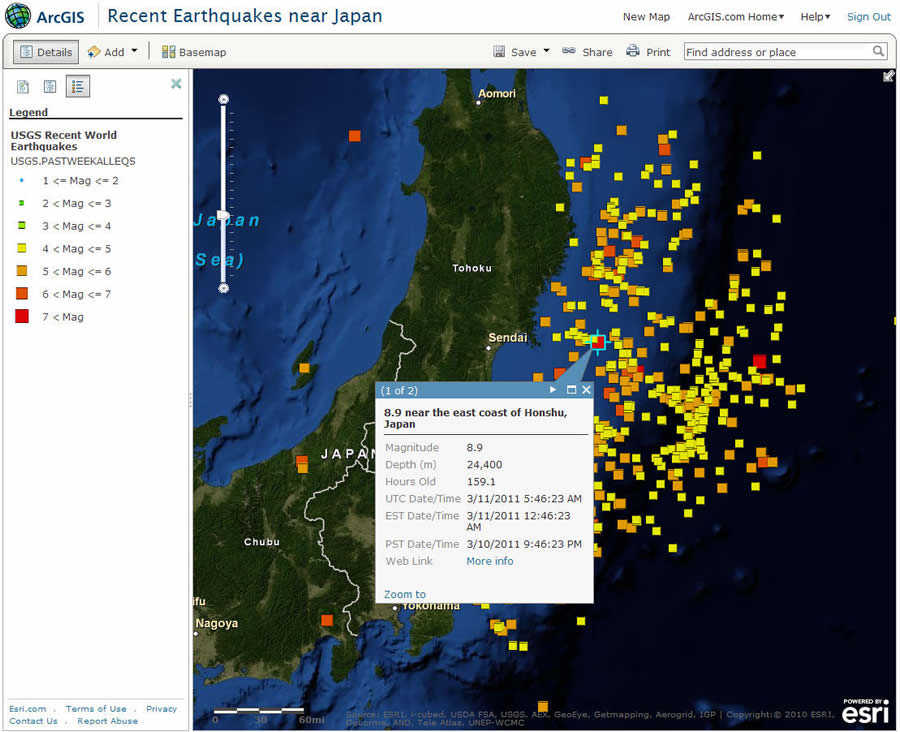Image resolution: width=900 pixels, height=732 pixels.
Task: Click the Find address or place field
Action: 780,51
